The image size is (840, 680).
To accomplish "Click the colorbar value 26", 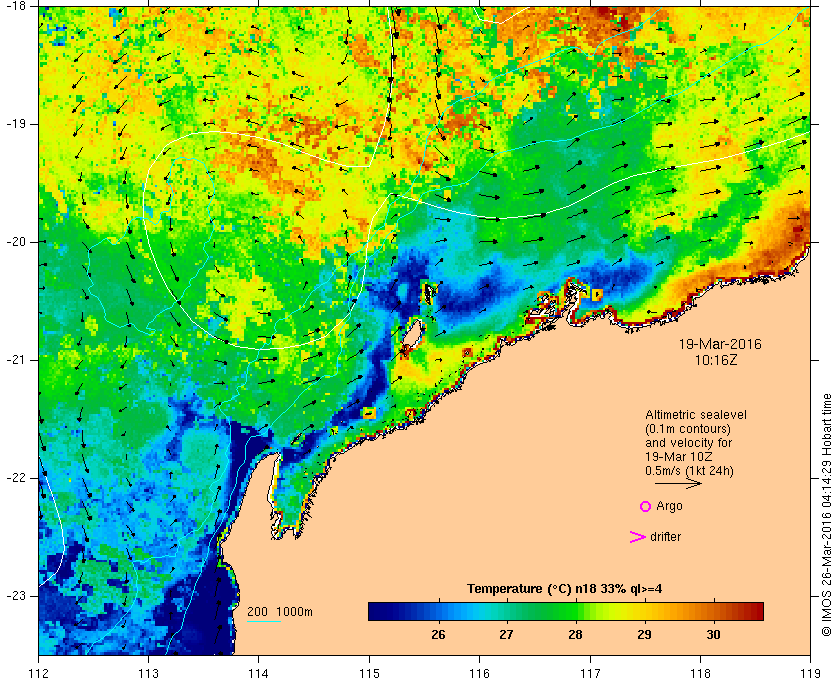I will click(x=438, y=635).
